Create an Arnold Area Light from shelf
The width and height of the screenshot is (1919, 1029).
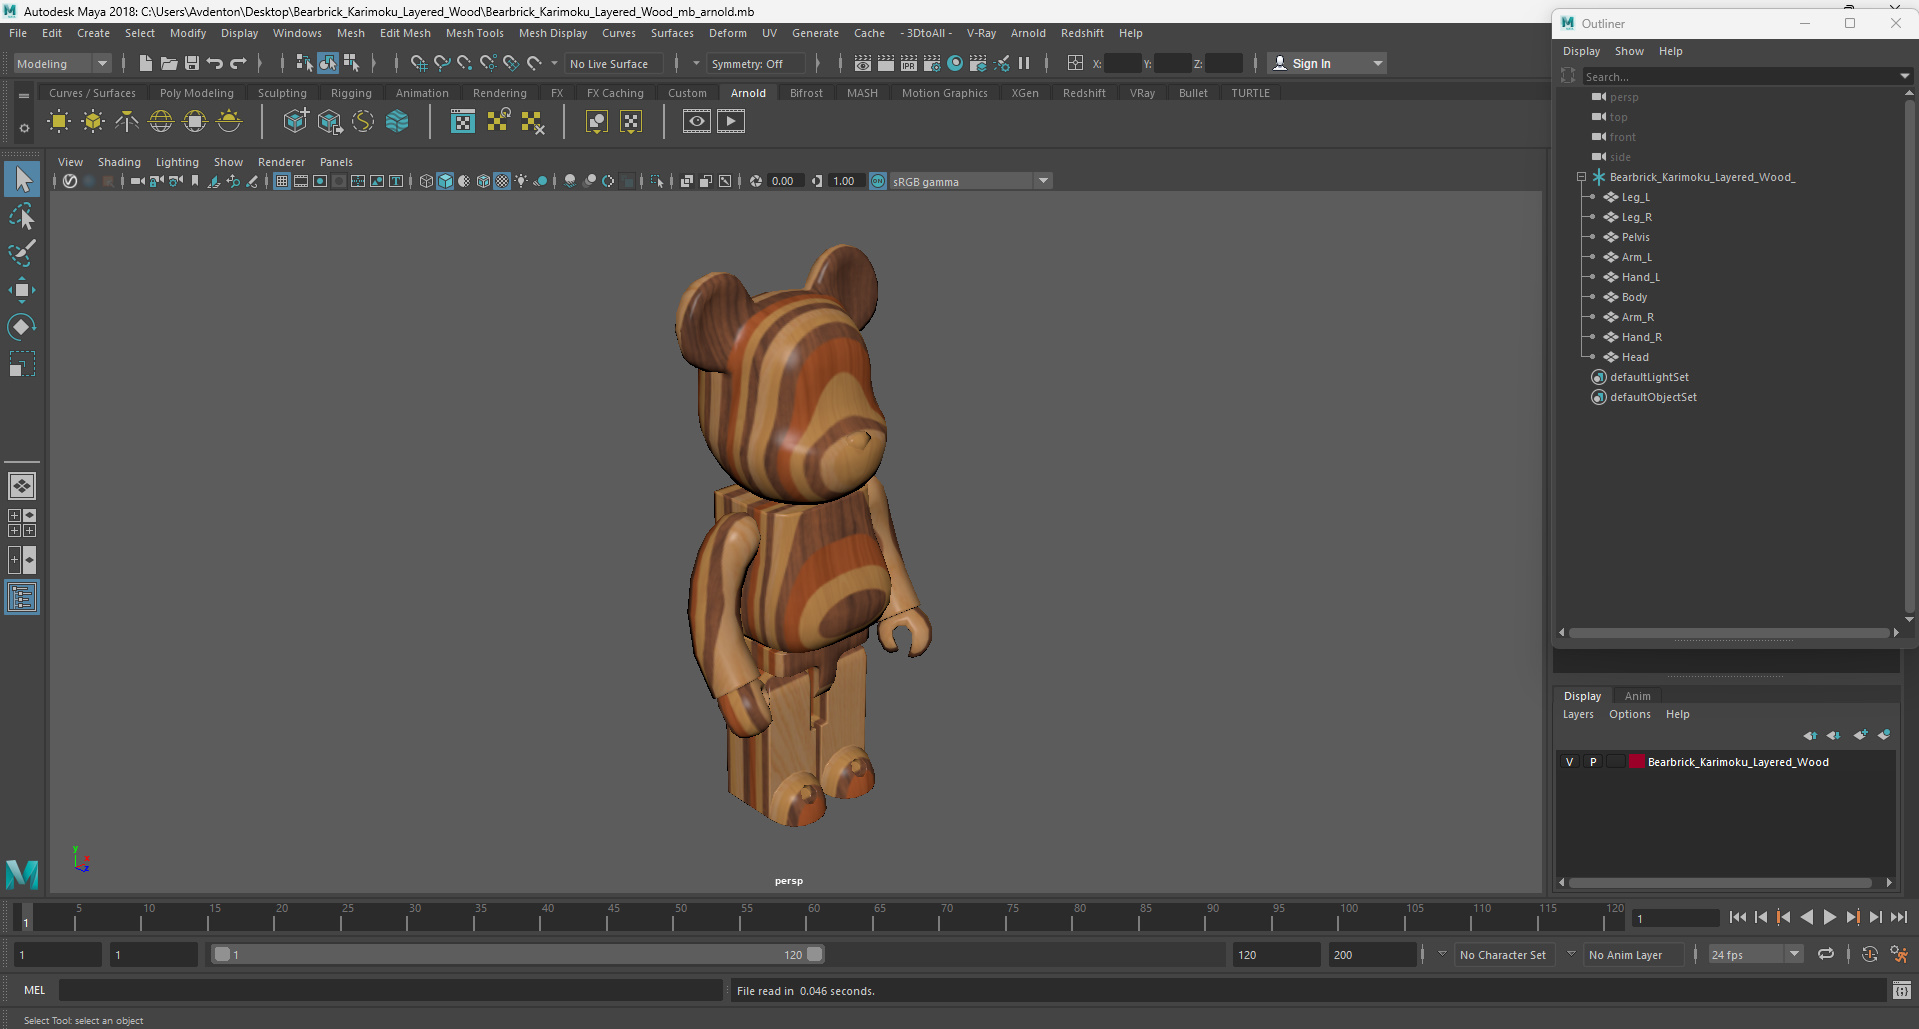coord(59,122)
